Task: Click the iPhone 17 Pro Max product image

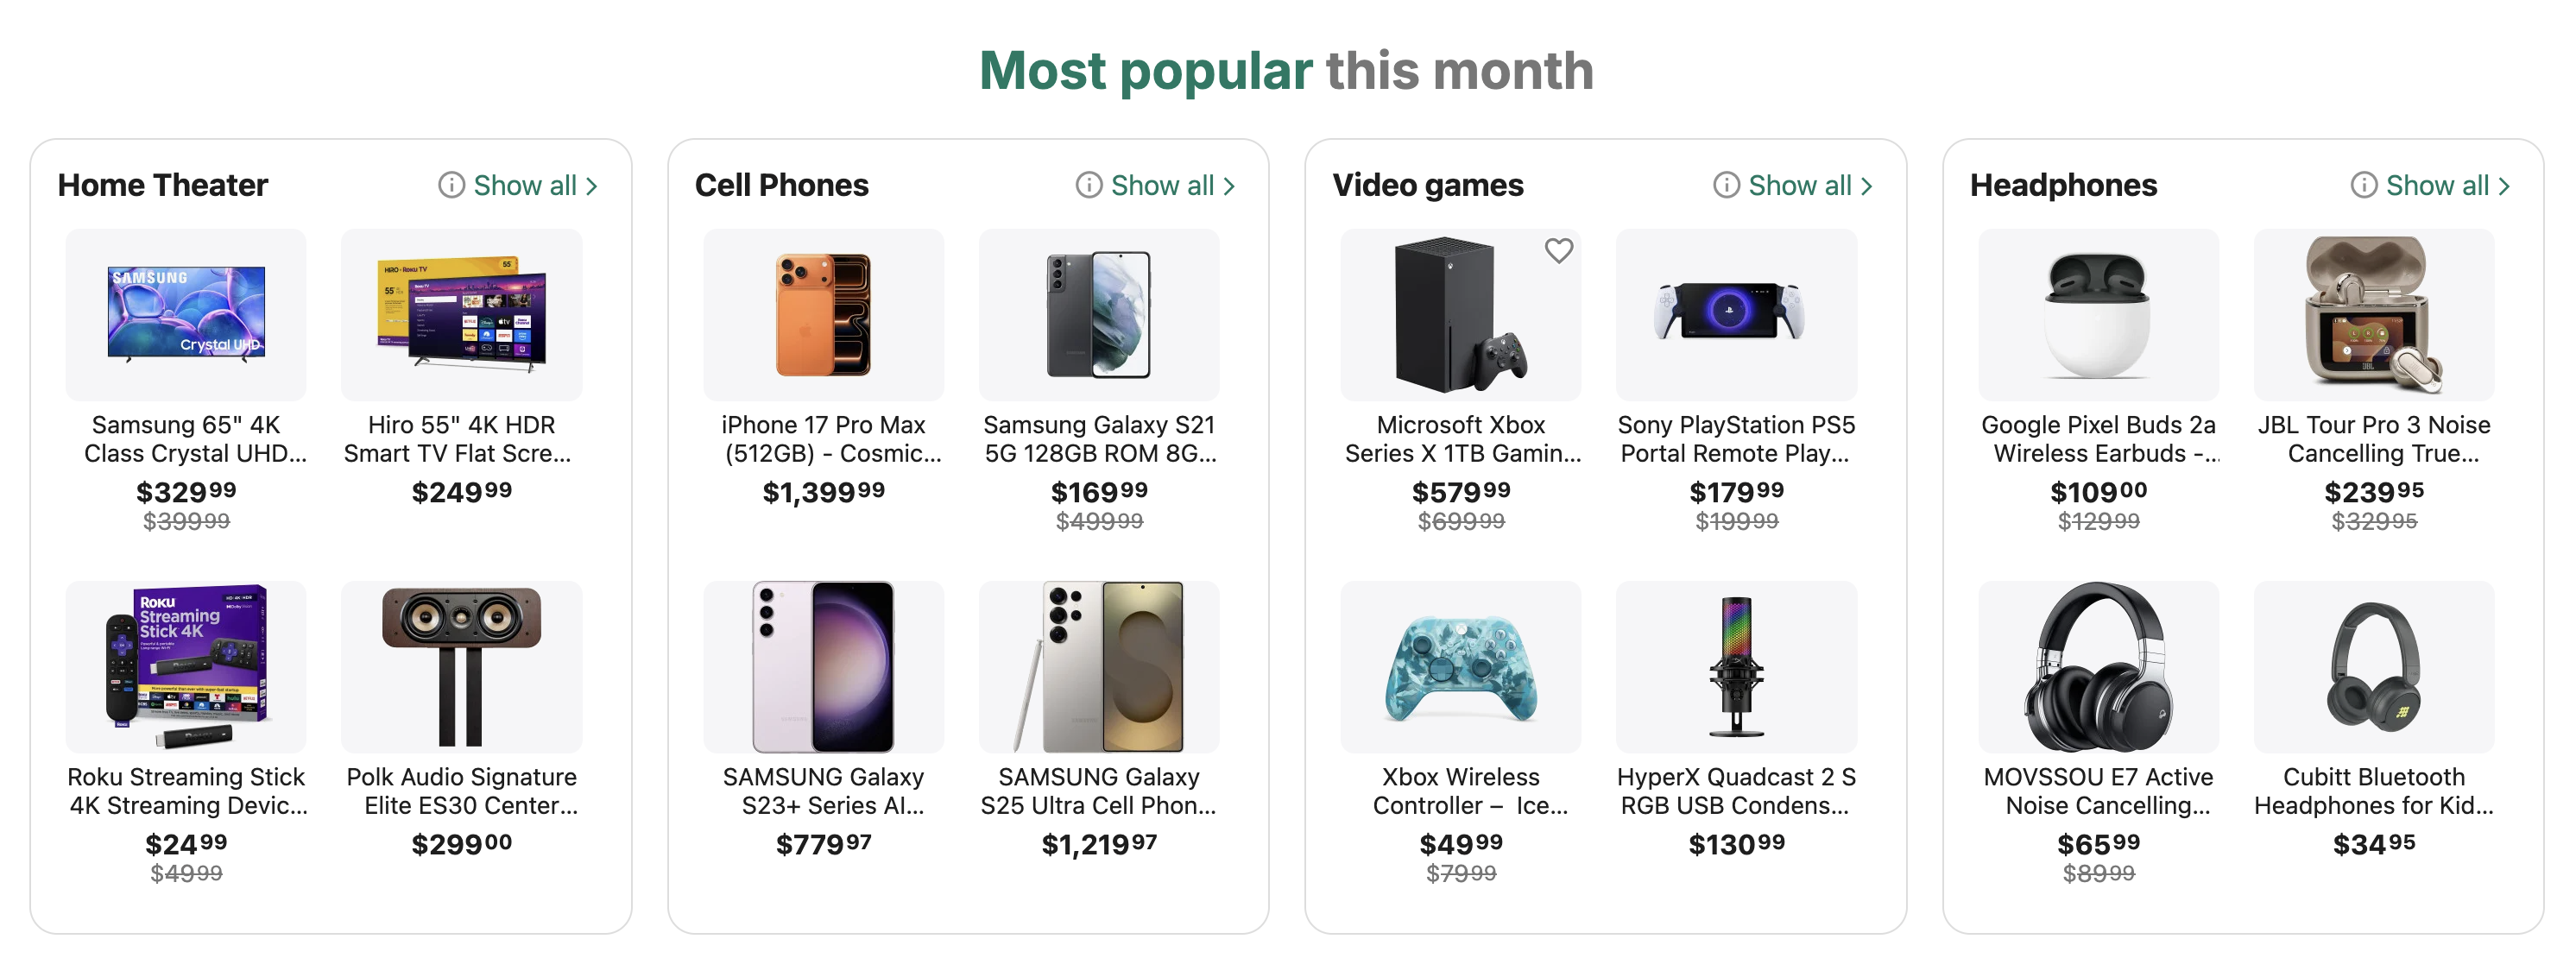Action: coord(823,314)
